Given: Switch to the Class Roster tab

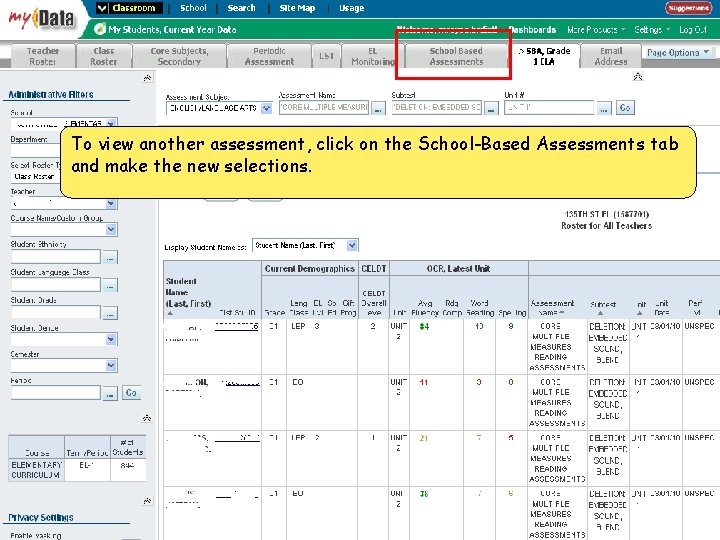Looking at the screenshot, I should point(104,56).
